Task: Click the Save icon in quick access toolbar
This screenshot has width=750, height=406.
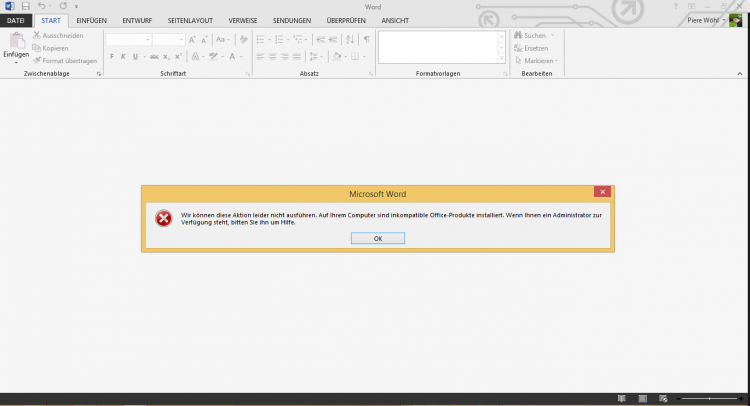Action: [25, 6]
